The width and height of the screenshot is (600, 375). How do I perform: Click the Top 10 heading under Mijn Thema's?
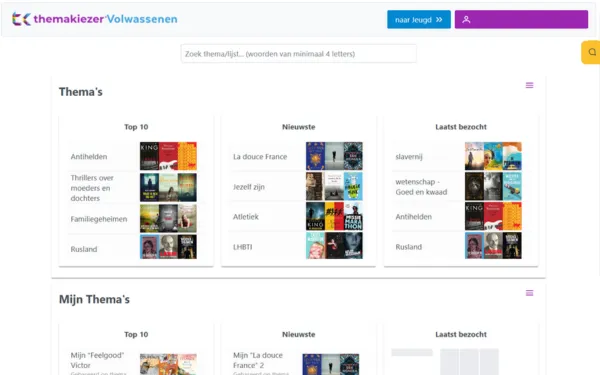(136, 334)
